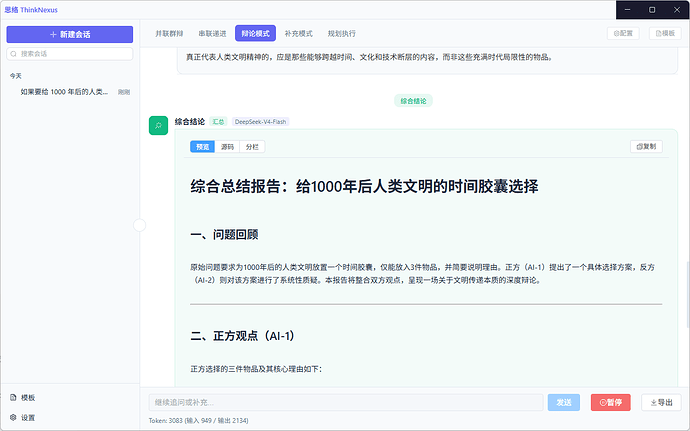Image resolution: width=690 pixels, height=431 pixels.
Task: Switch to 规划执行 tab
Action: tap(341, 33)
